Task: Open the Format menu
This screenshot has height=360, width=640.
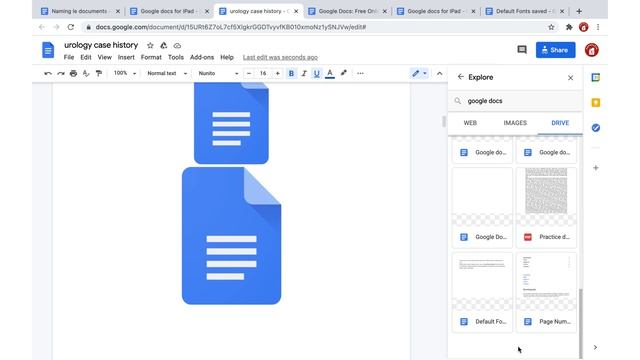Action: point(151,58)
